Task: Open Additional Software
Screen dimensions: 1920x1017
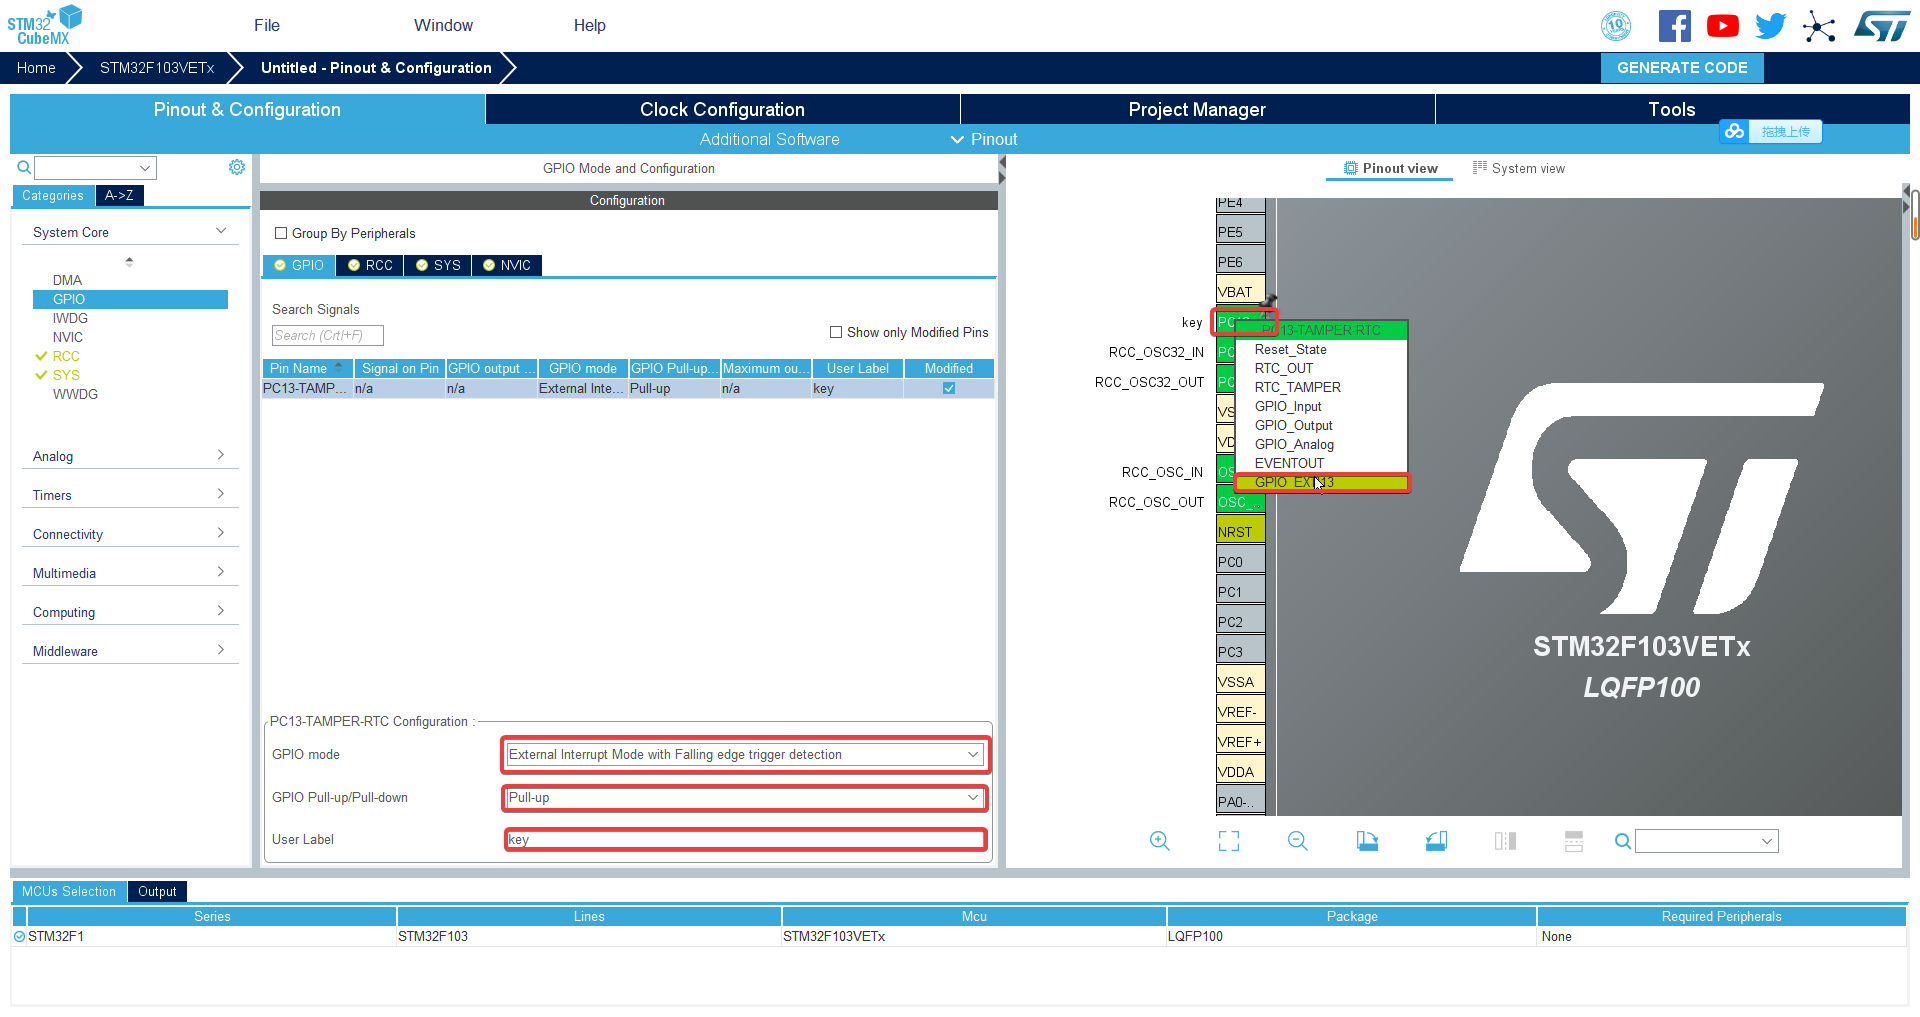Action: click(769, 139)
